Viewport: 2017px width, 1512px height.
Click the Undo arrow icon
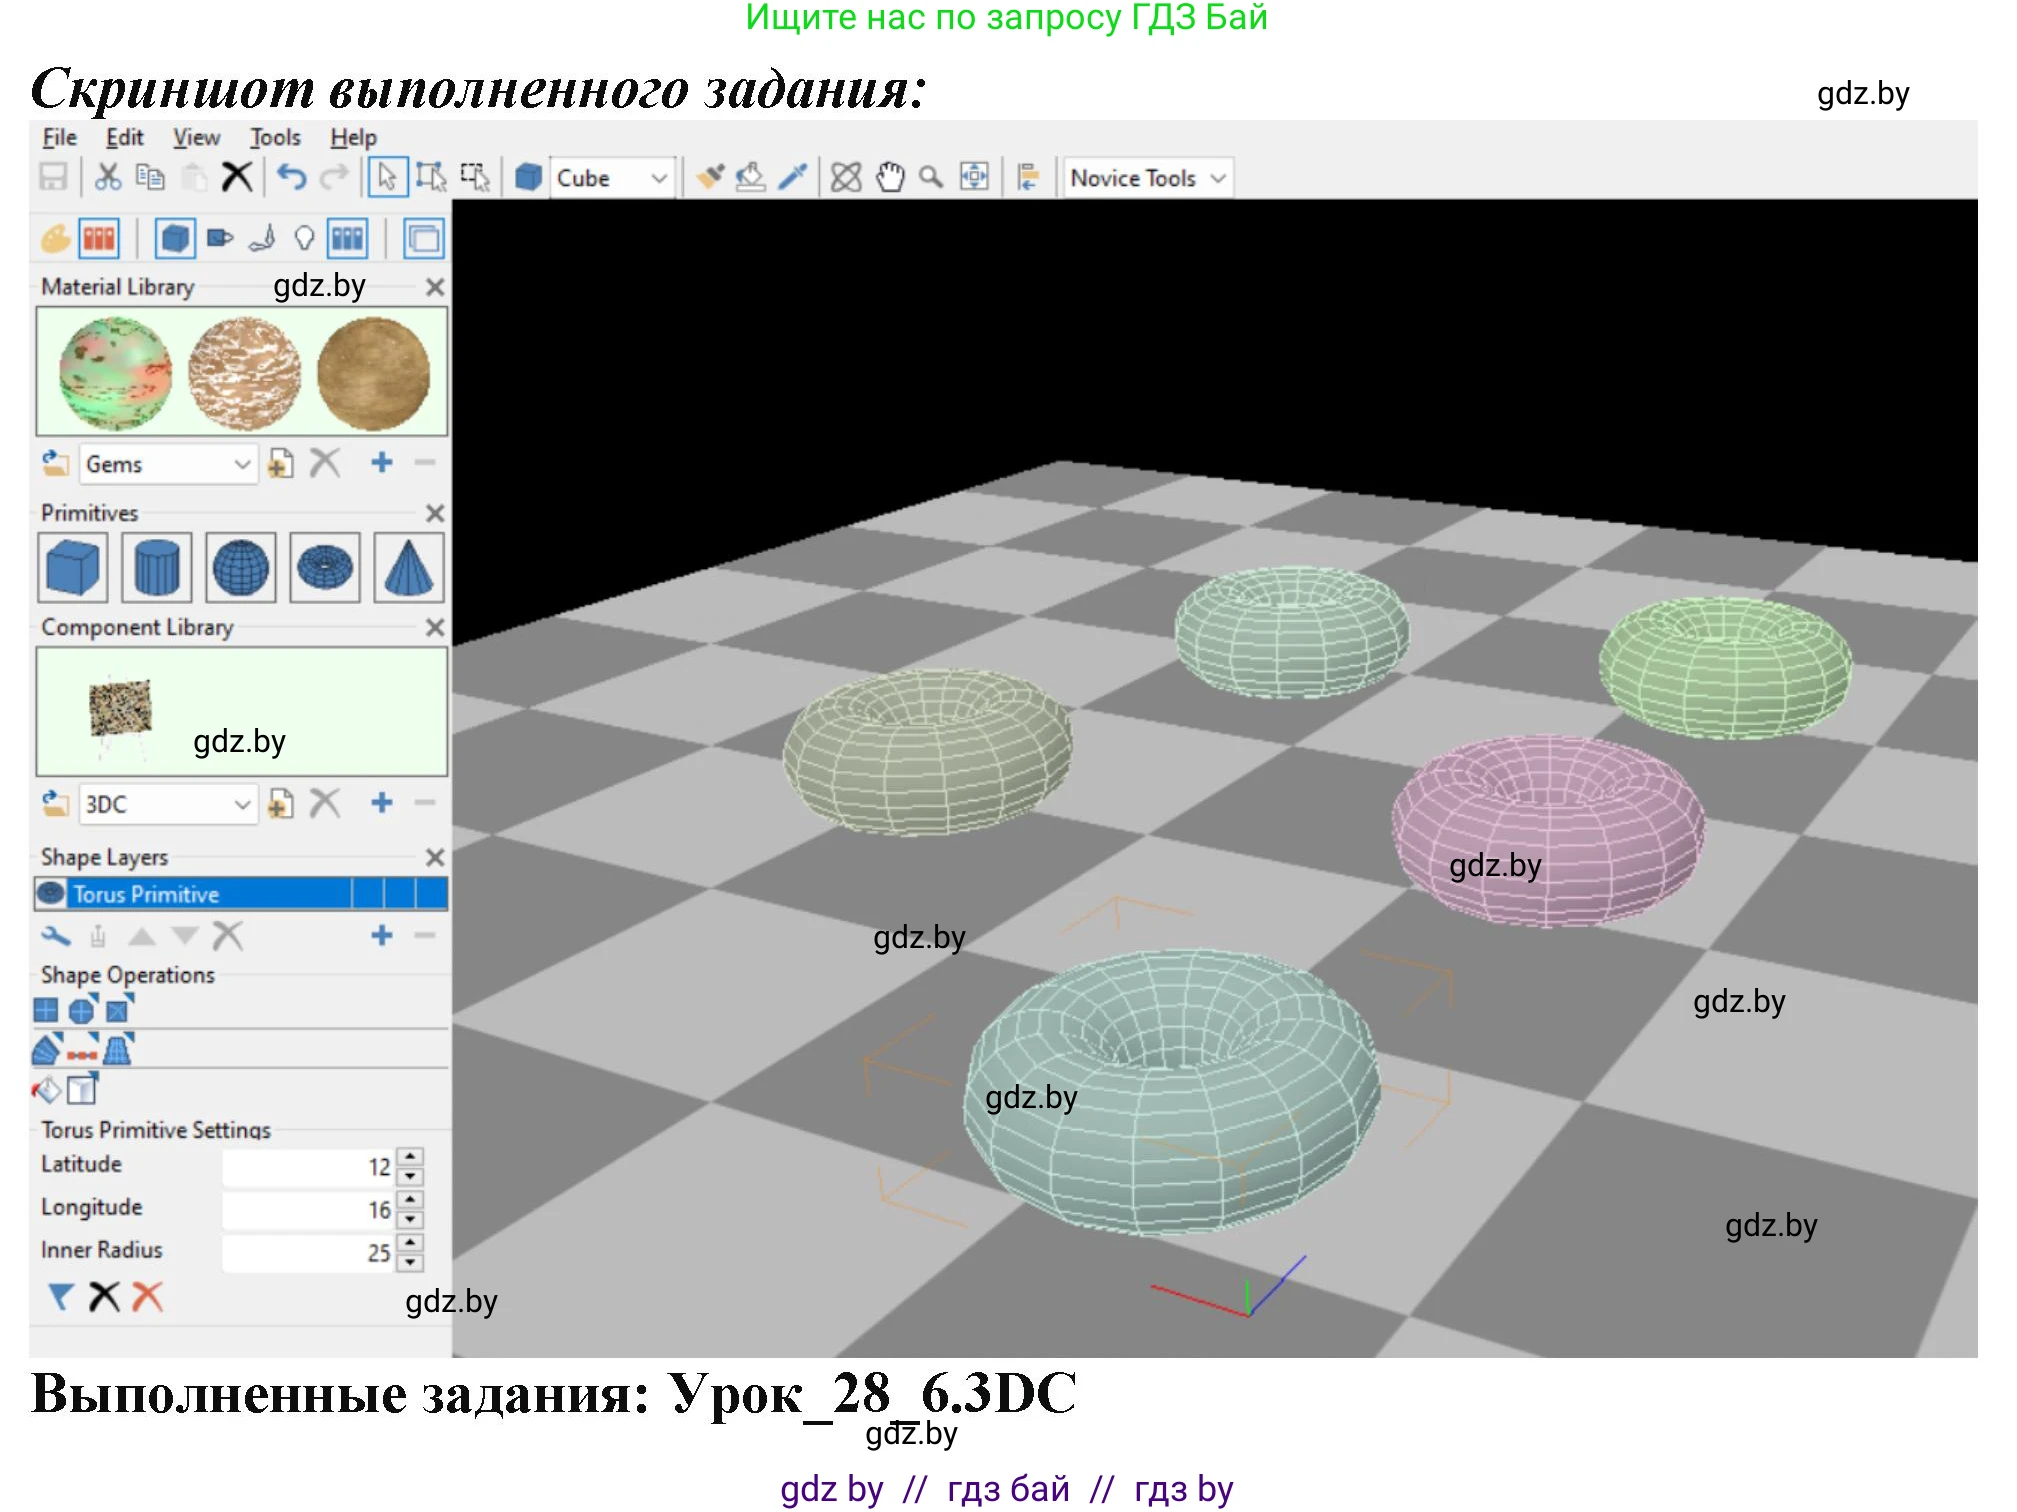(x=291, y=178)
